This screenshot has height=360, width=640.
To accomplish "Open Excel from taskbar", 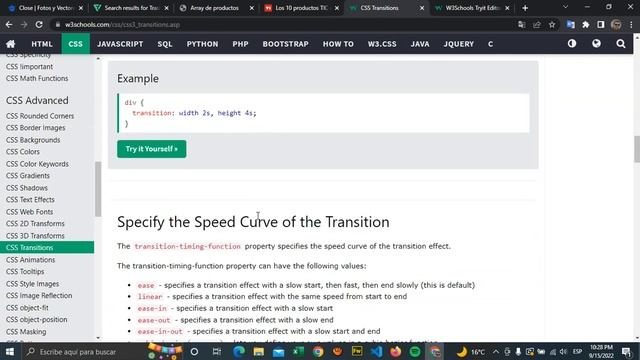I will tap(298, 351).
